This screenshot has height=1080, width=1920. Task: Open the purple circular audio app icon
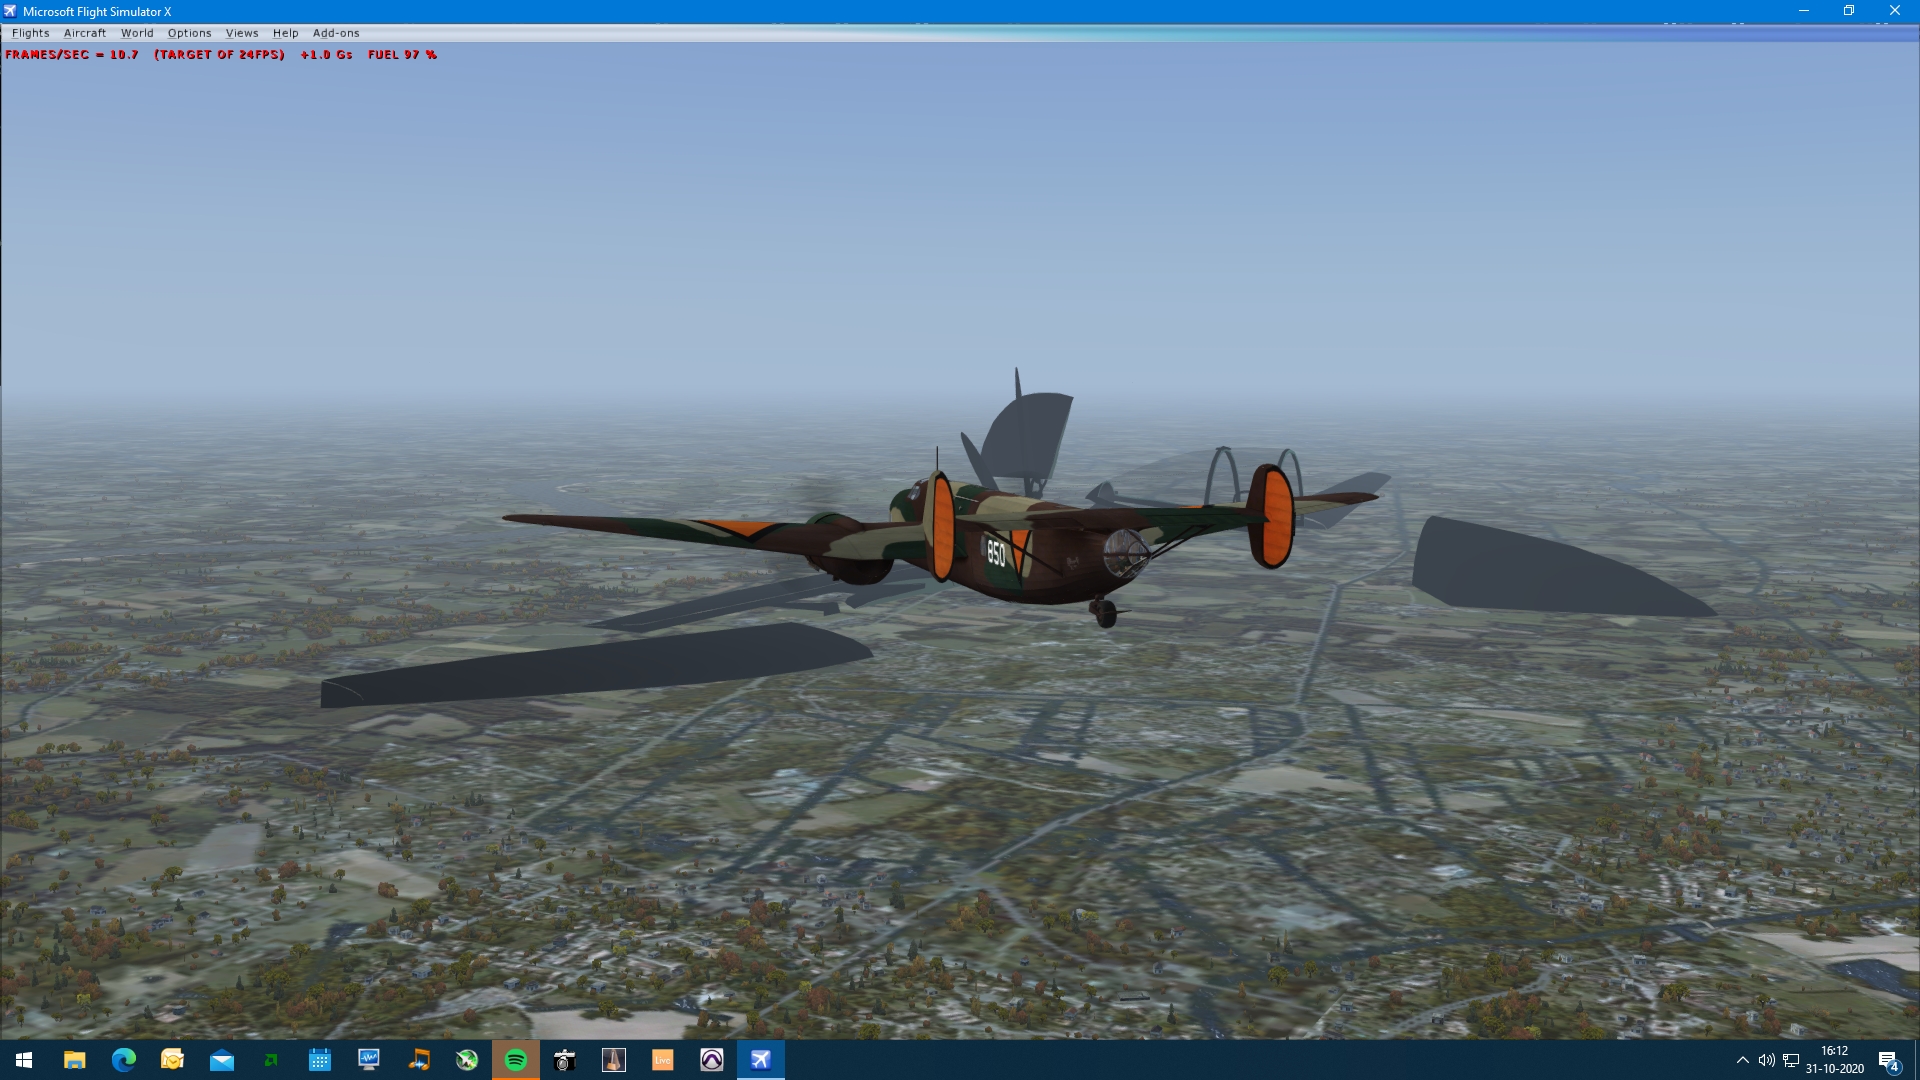712,1060
